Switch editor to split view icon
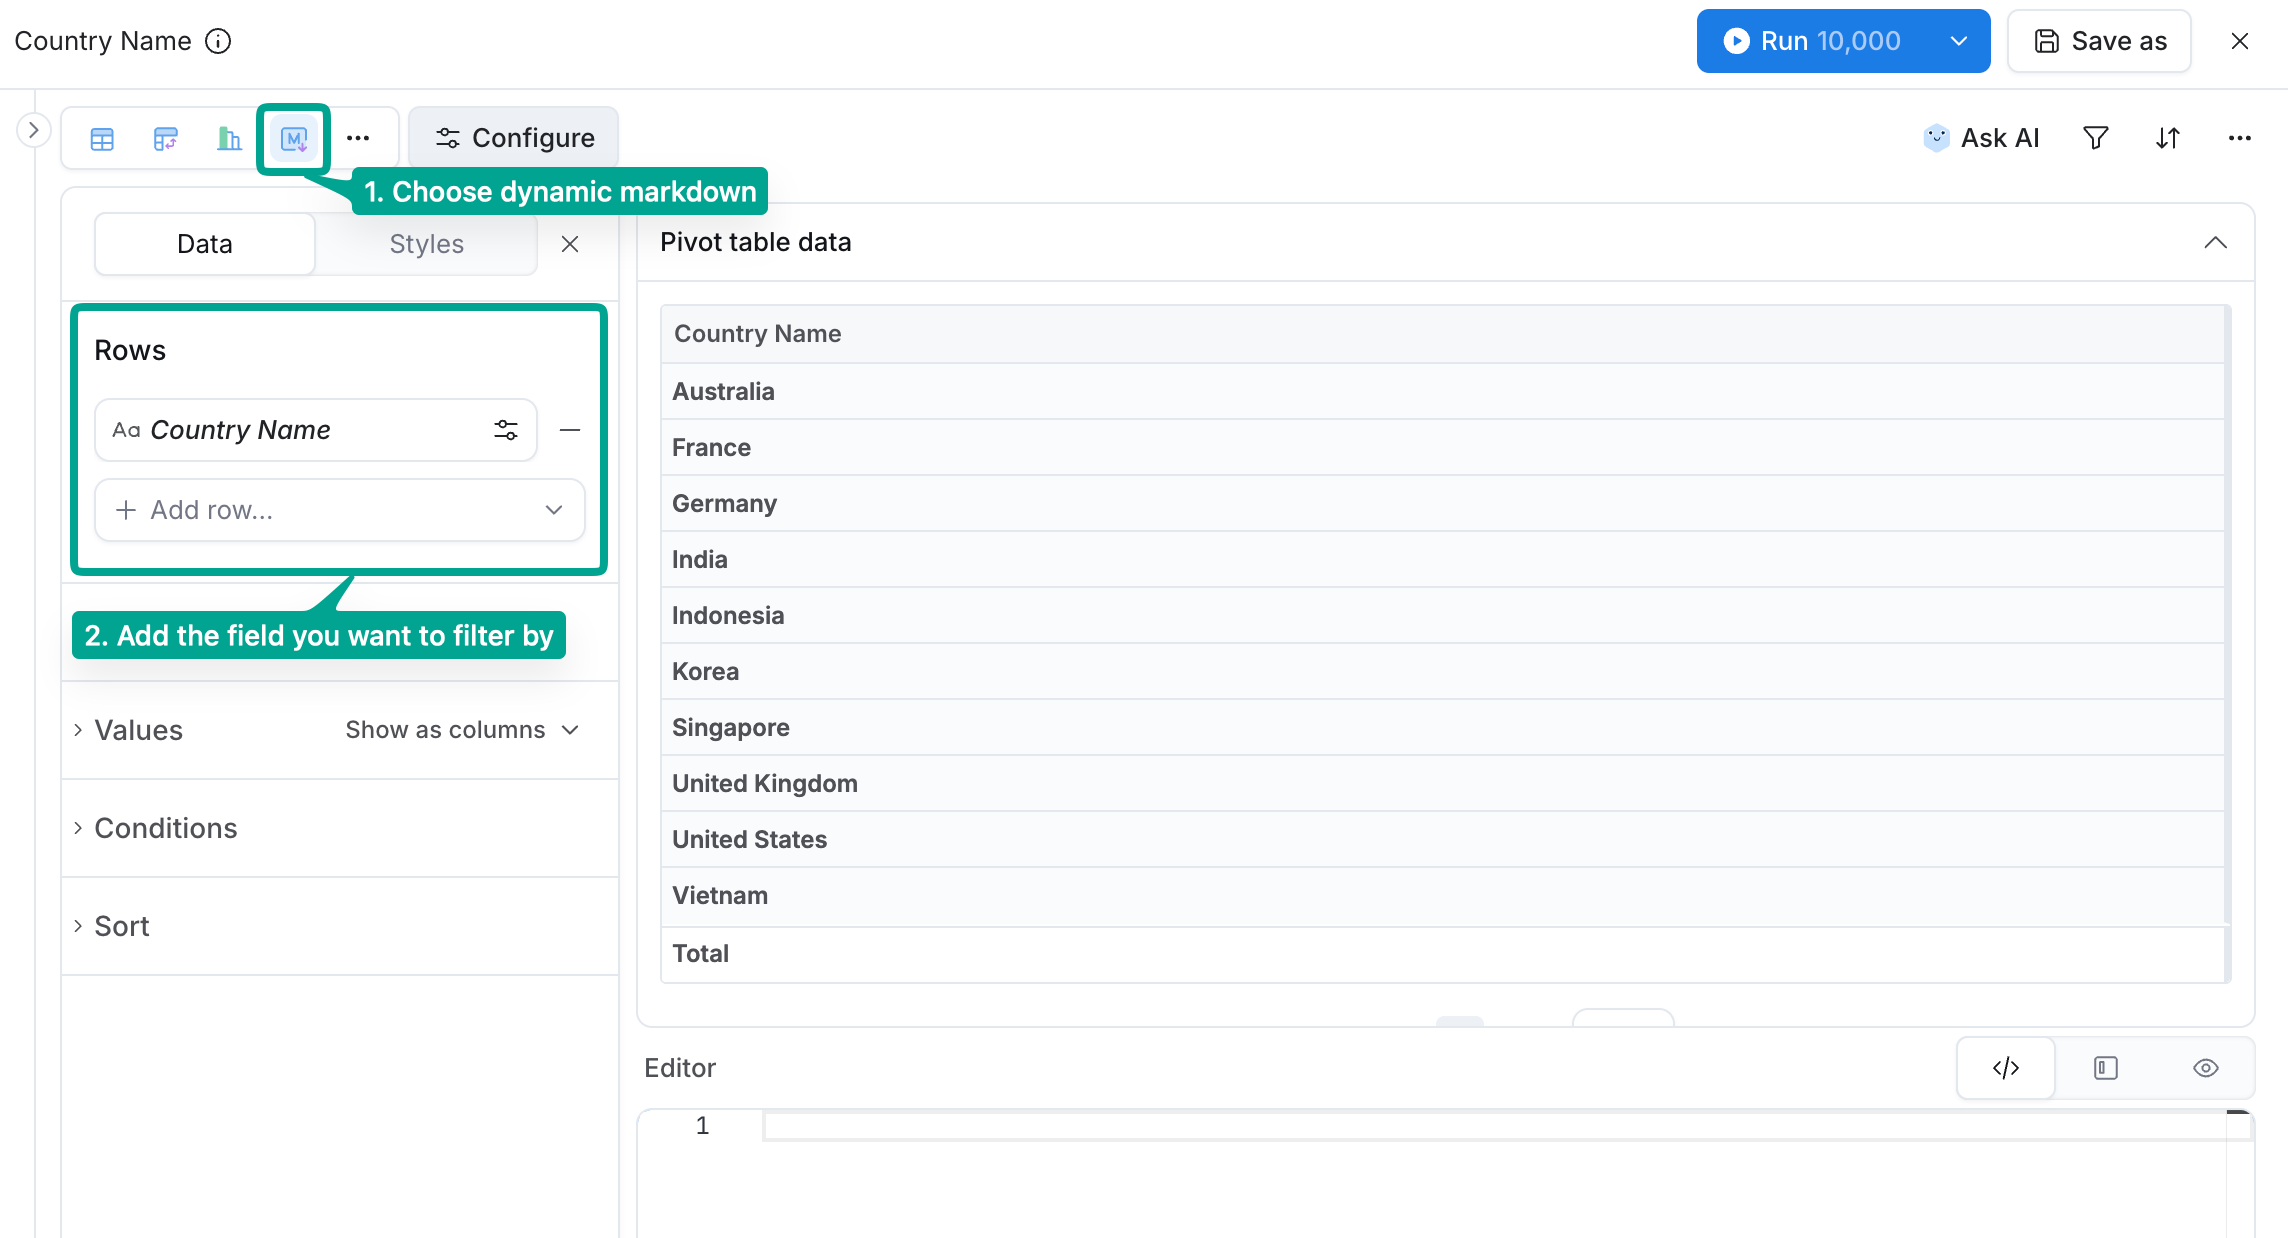The height and width of the screenshot is (1238, 2288). click(x=2106, y=1068)
